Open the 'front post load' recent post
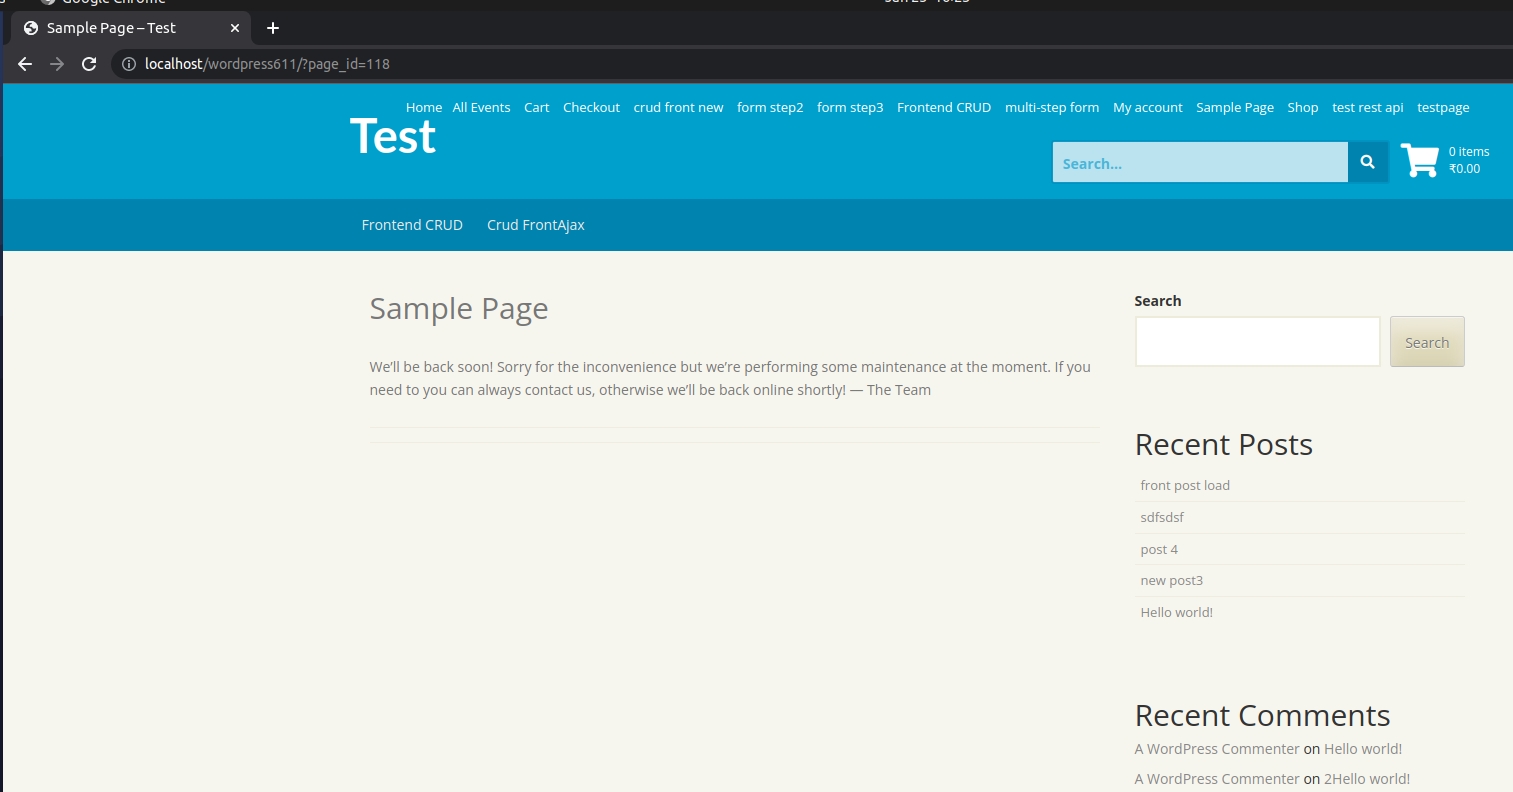 (1185, 485)
